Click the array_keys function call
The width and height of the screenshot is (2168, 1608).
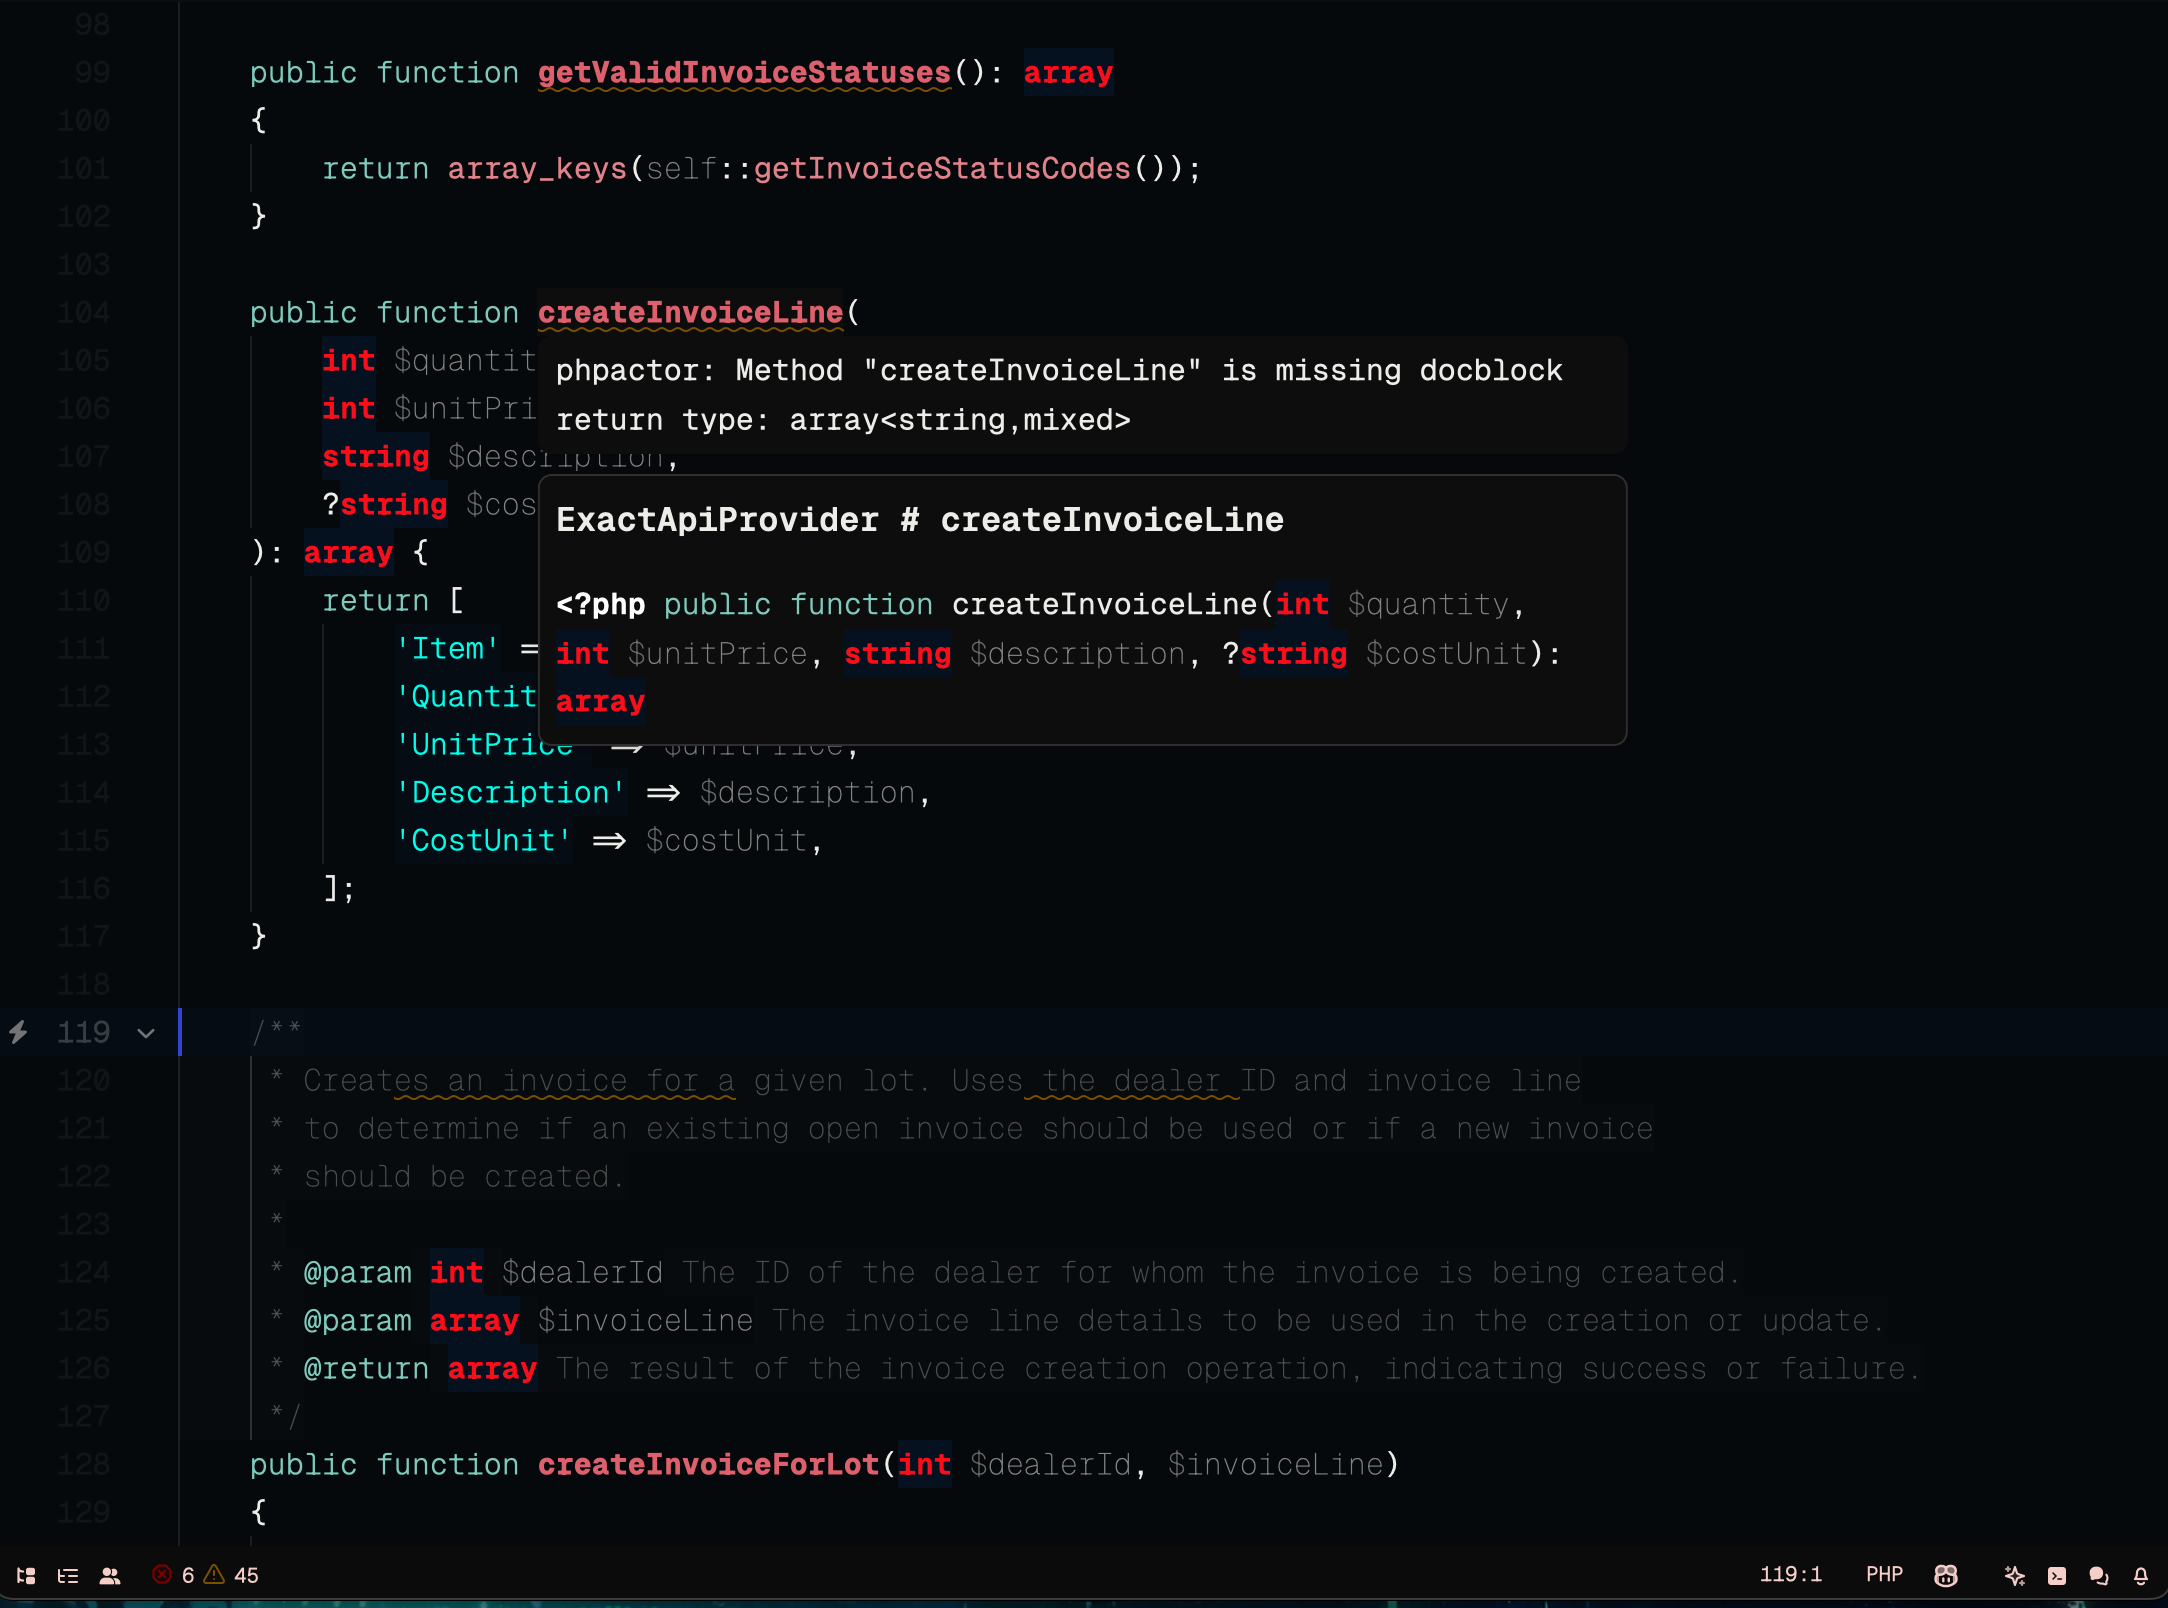[x=537, y=169]
